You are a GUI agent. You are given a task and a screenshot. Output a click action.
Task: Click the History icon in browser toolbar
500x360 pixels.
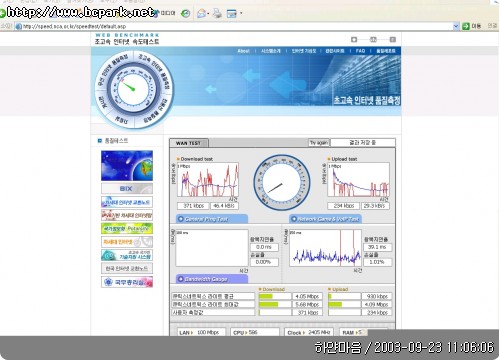click(186, 13)
